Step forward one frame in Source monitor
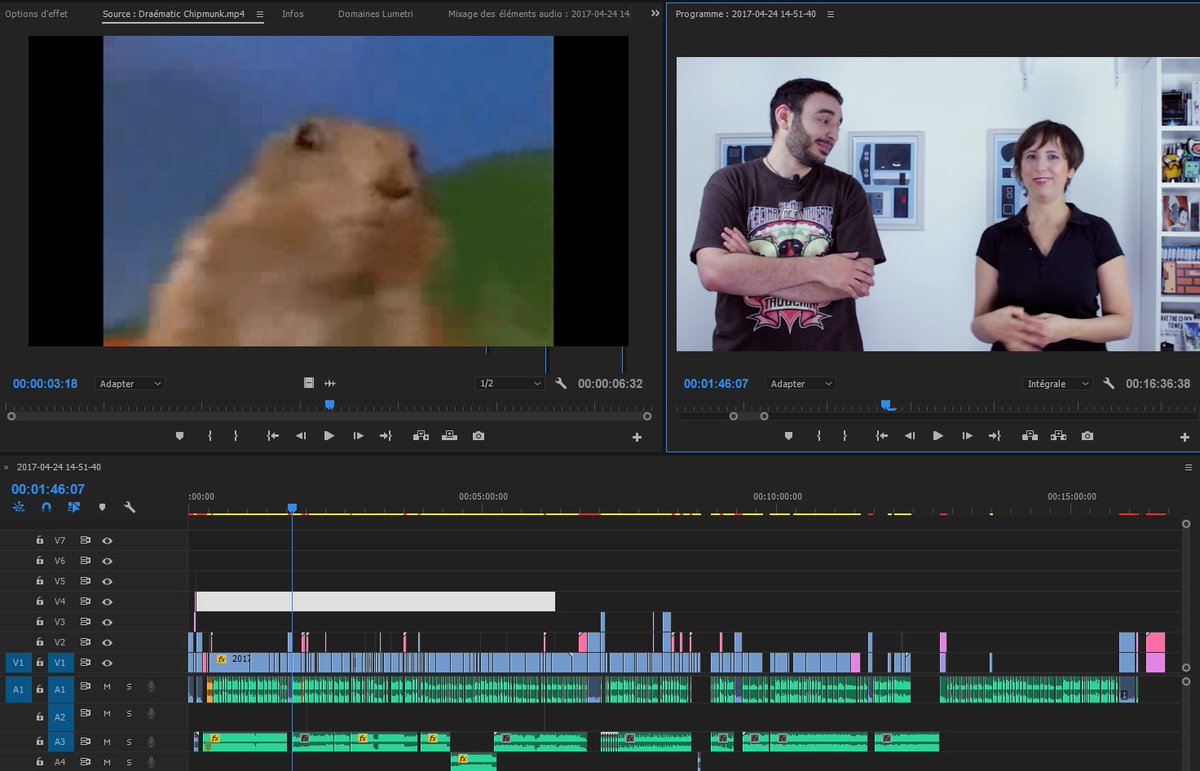Screen dimensions: 1200x771 (x=358, y=436)
